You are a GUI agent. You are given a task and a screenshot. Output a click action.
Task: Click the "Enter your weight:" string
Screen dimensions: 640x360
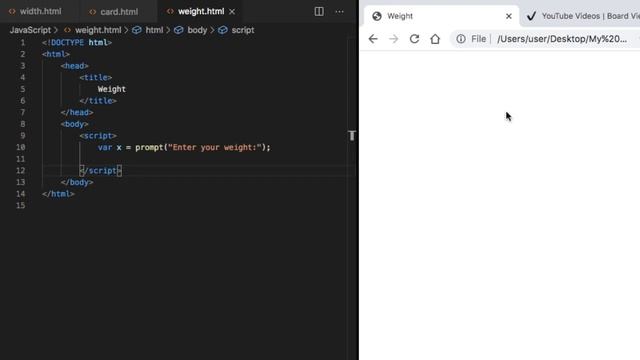[214, 147]
